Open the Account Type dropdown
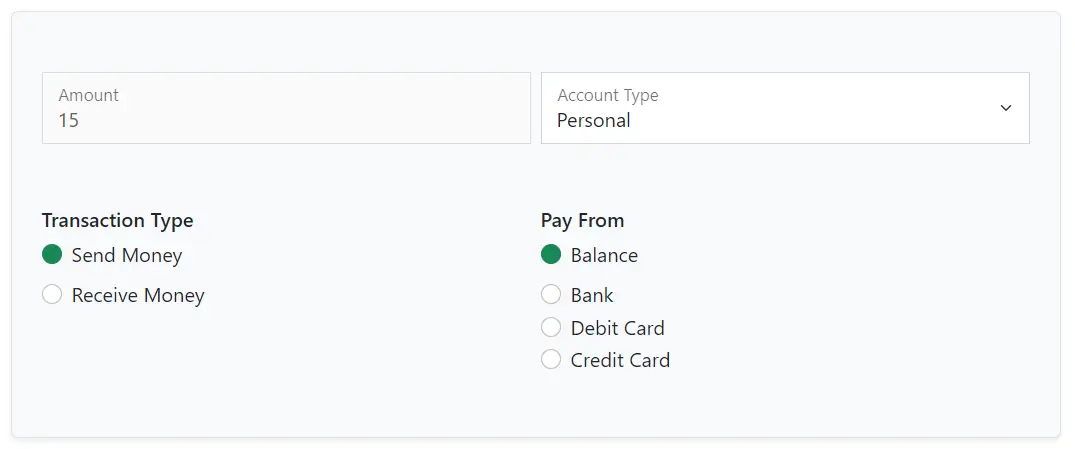The image size is (1075, 449). 785,108
